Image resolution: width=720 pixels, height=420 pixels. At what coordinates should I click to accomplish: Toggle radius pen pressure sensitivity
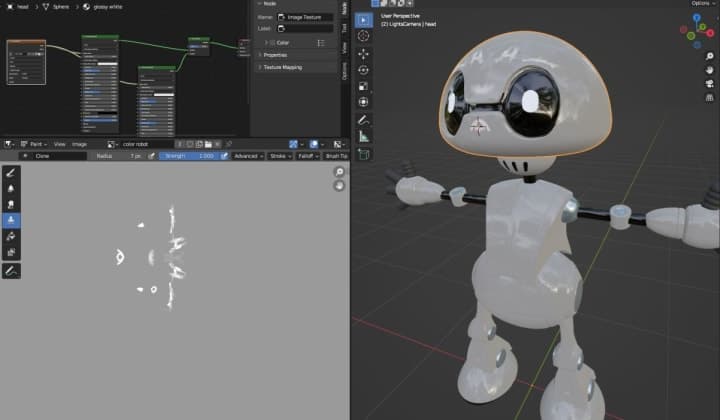pos(151,156)
